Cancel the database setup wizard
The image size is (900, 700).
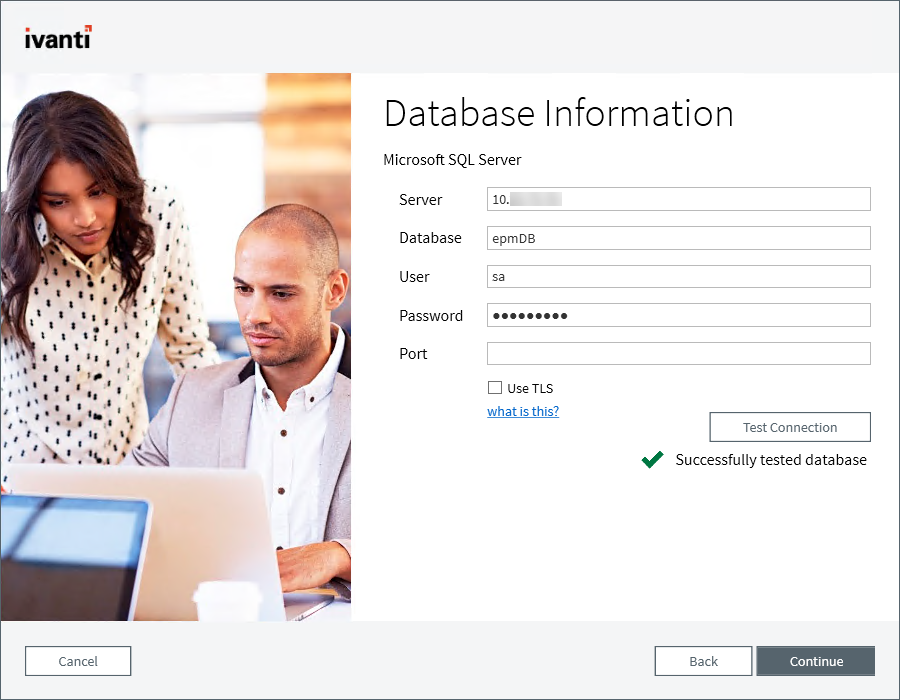pyautogui.click(x=77, y=661)
